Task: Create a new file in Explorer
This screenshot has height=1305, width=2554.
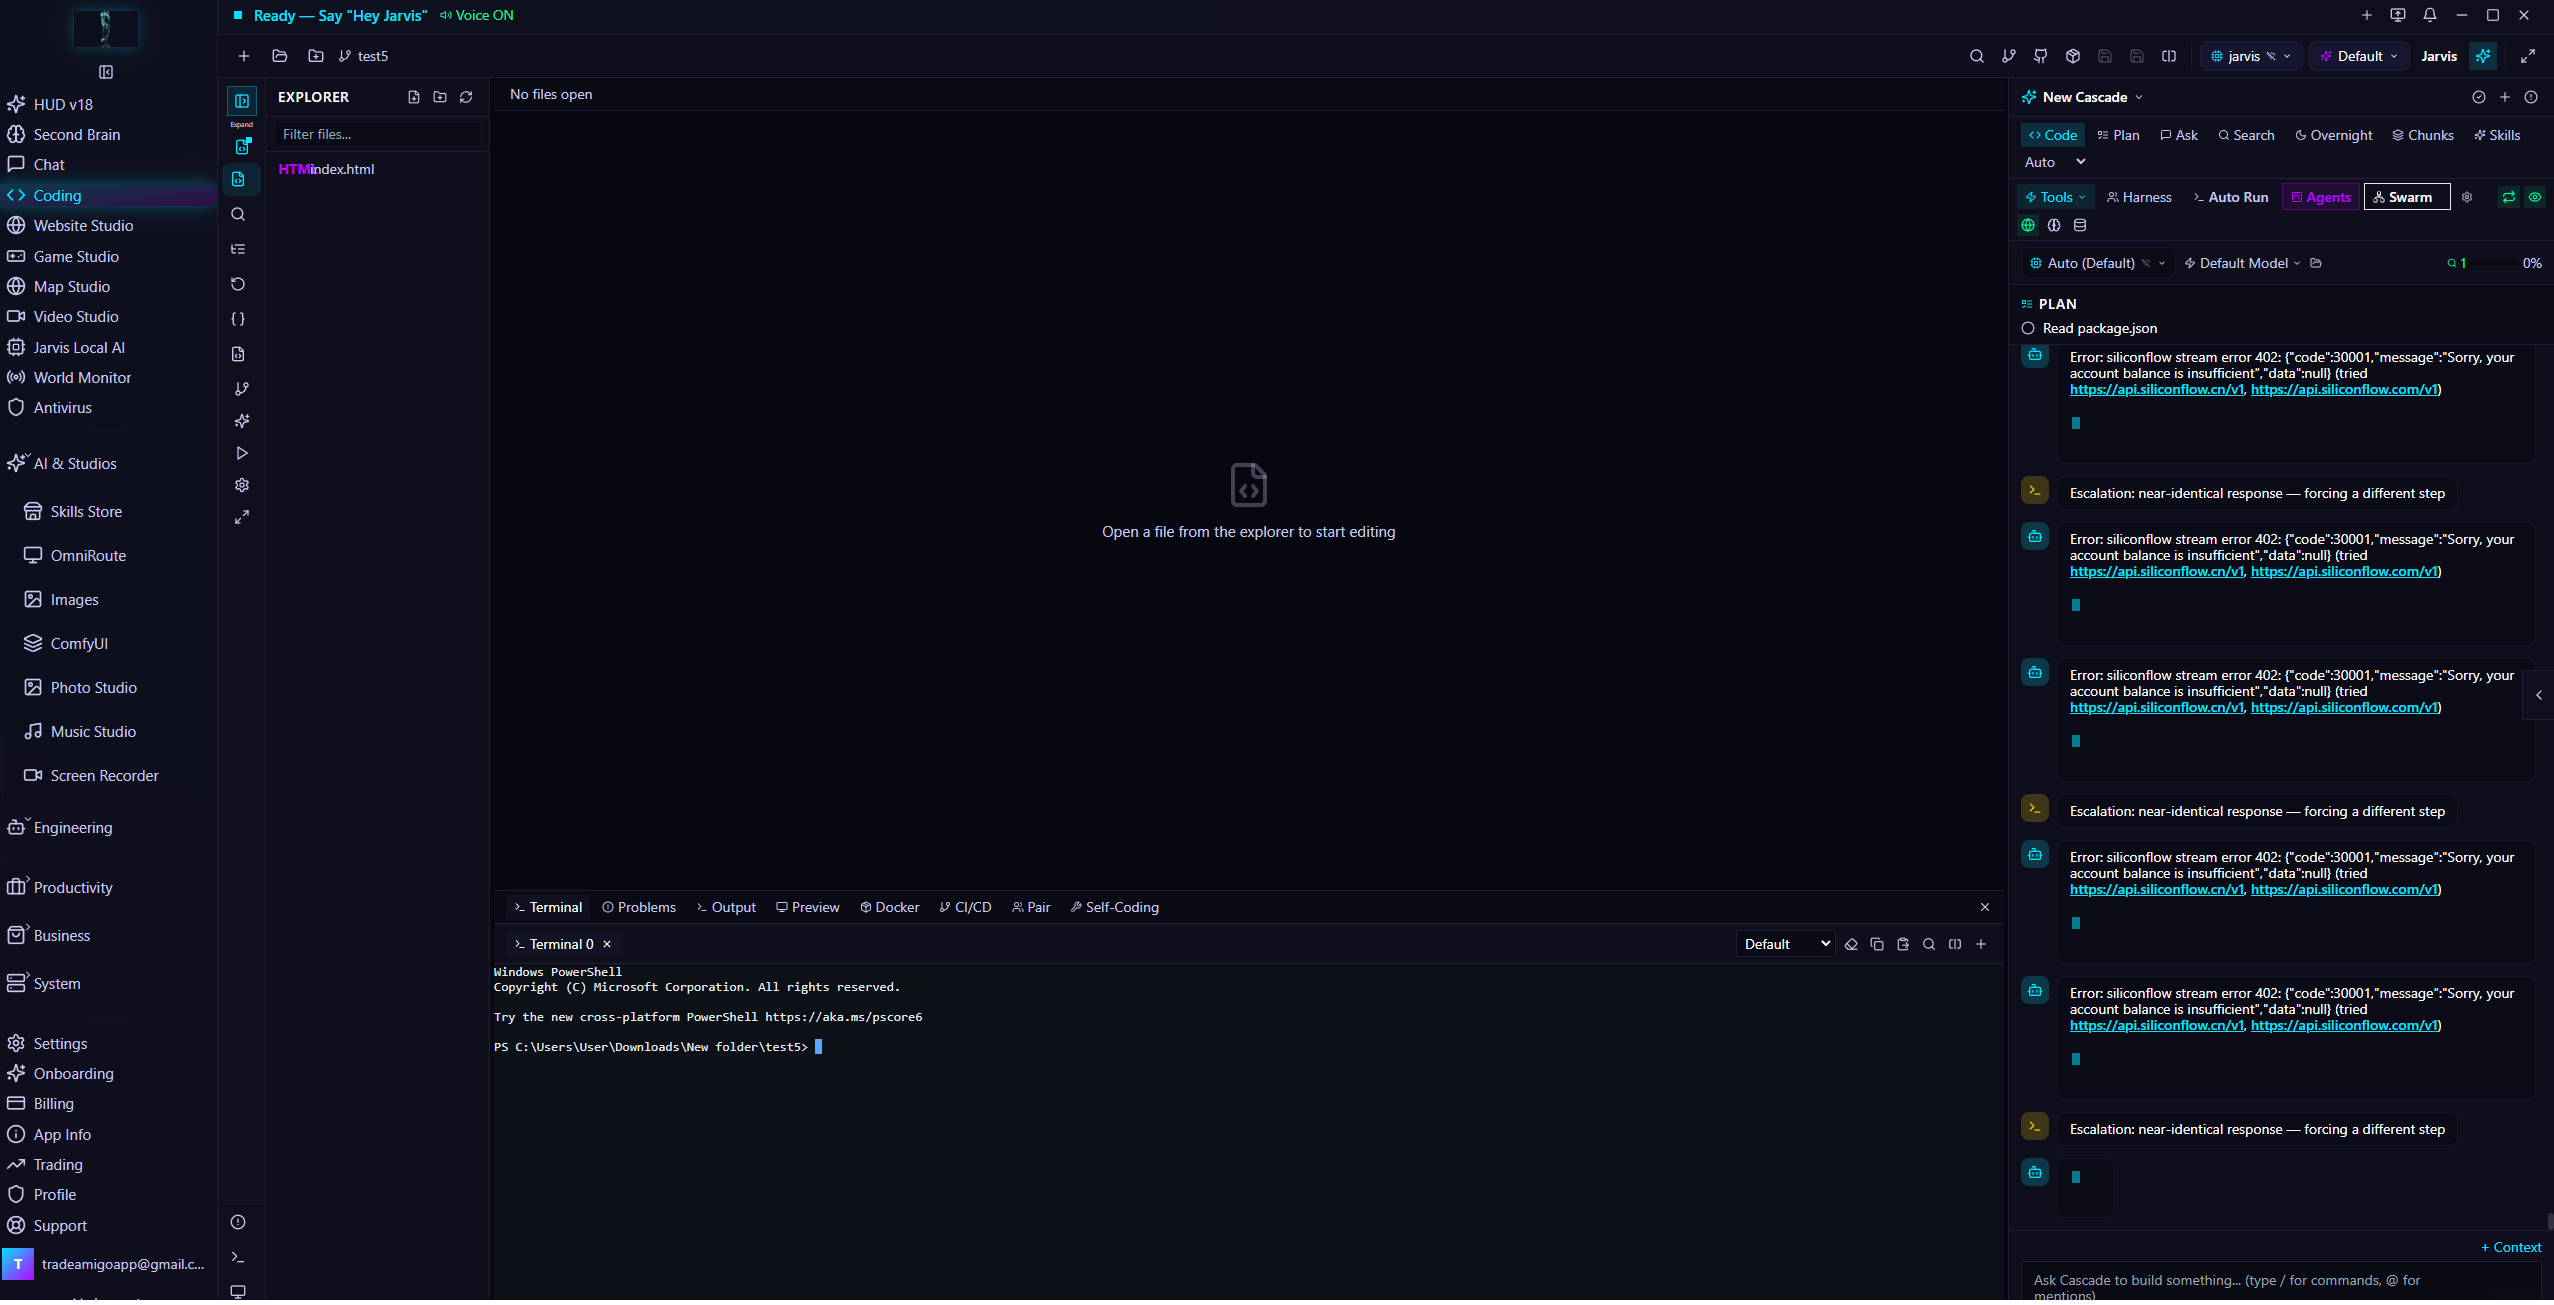Action: coord(414,97)
